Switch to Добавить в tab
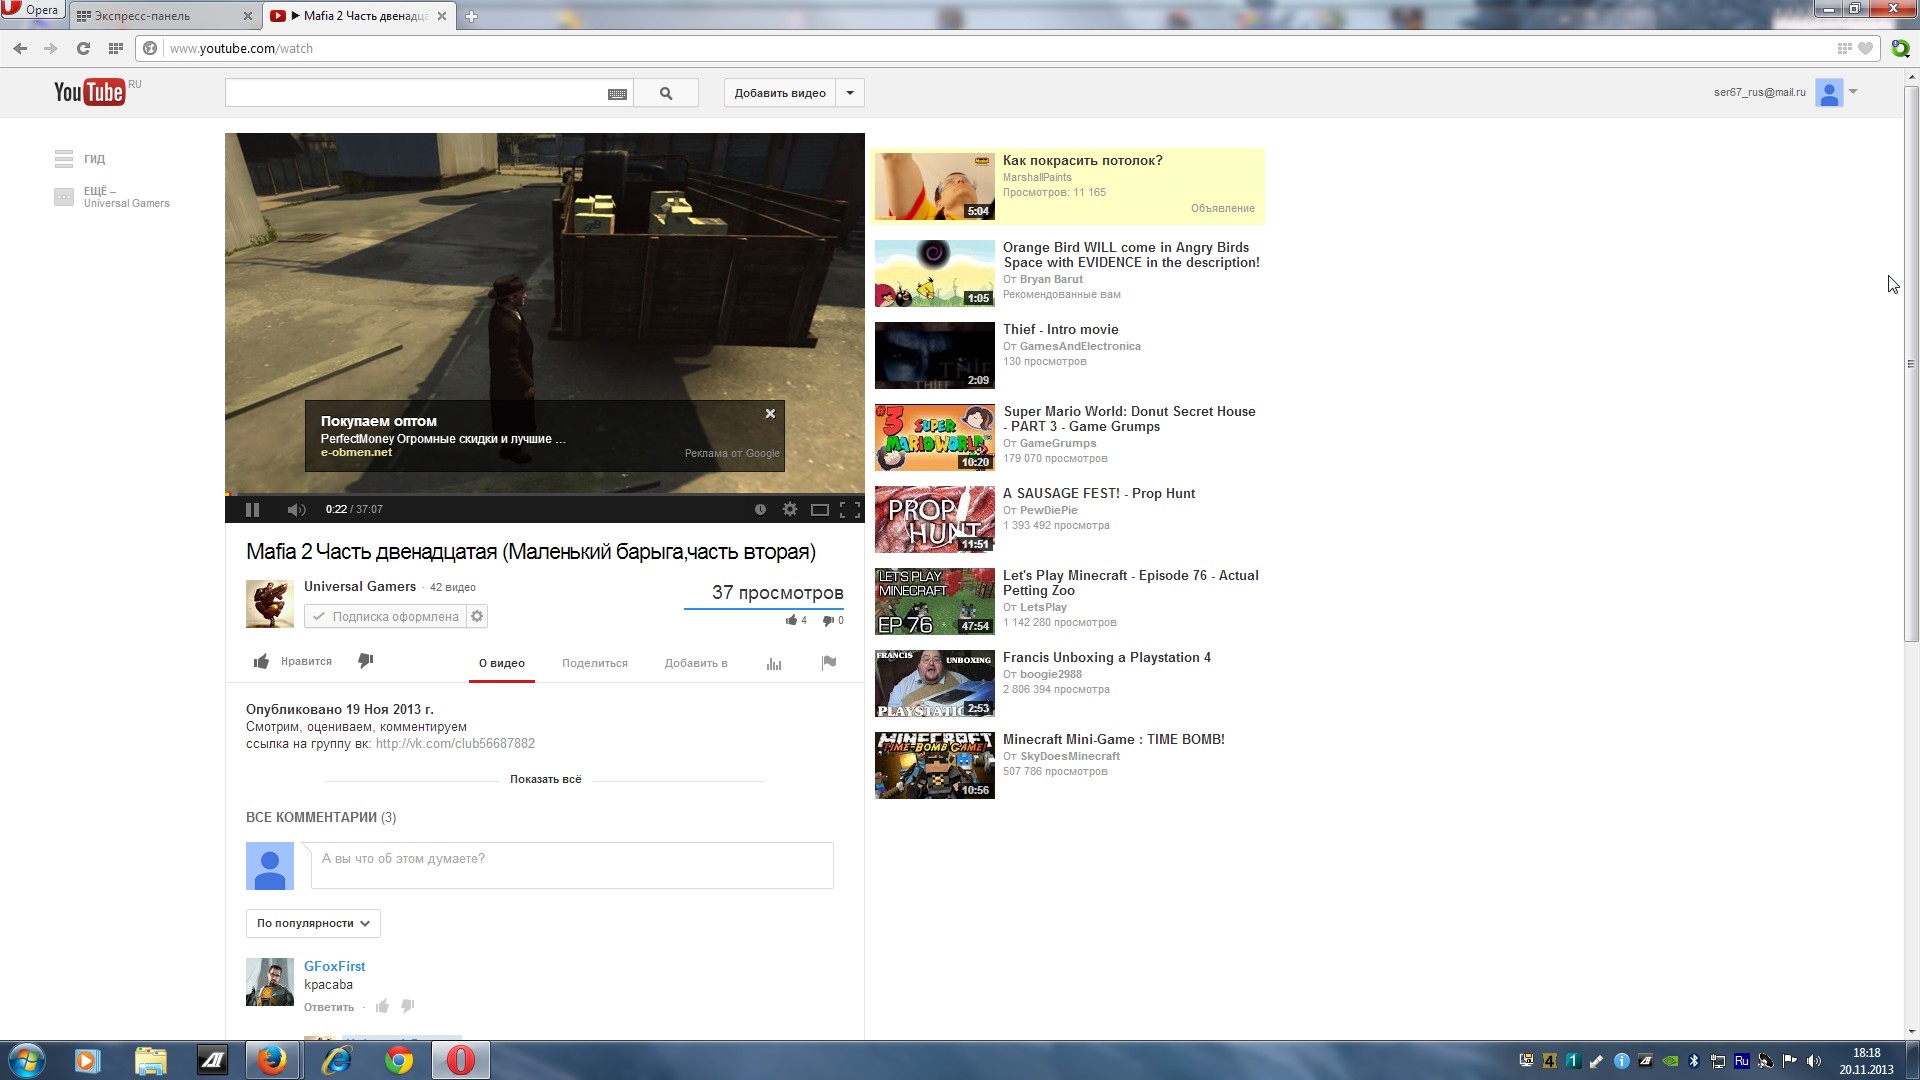 (696, 663)
